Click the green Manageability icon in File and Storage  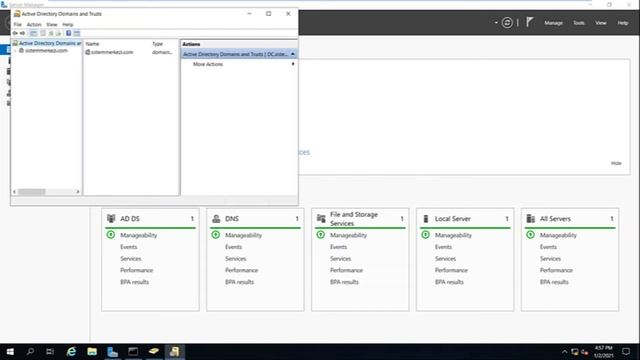click(x=320, y=235)
